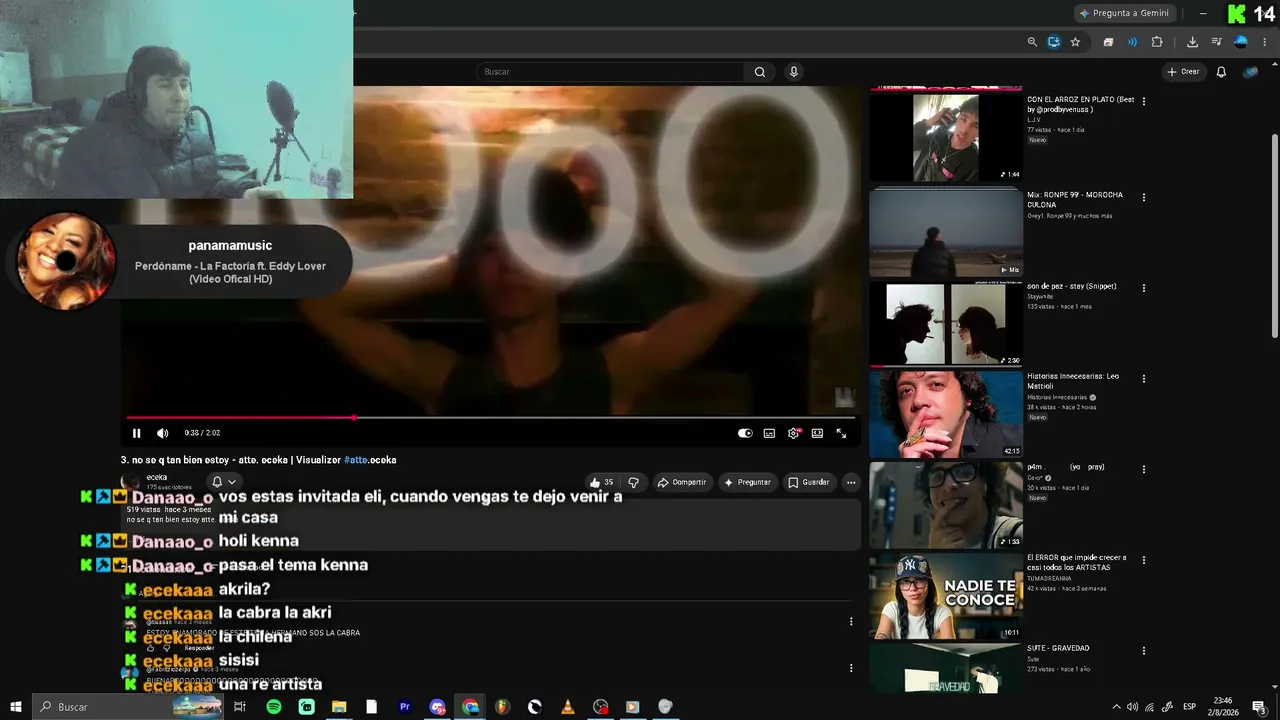Open VLC media player from the taskbar
Viewport: 1280px width, 720px height.
(x=567, y=707)
